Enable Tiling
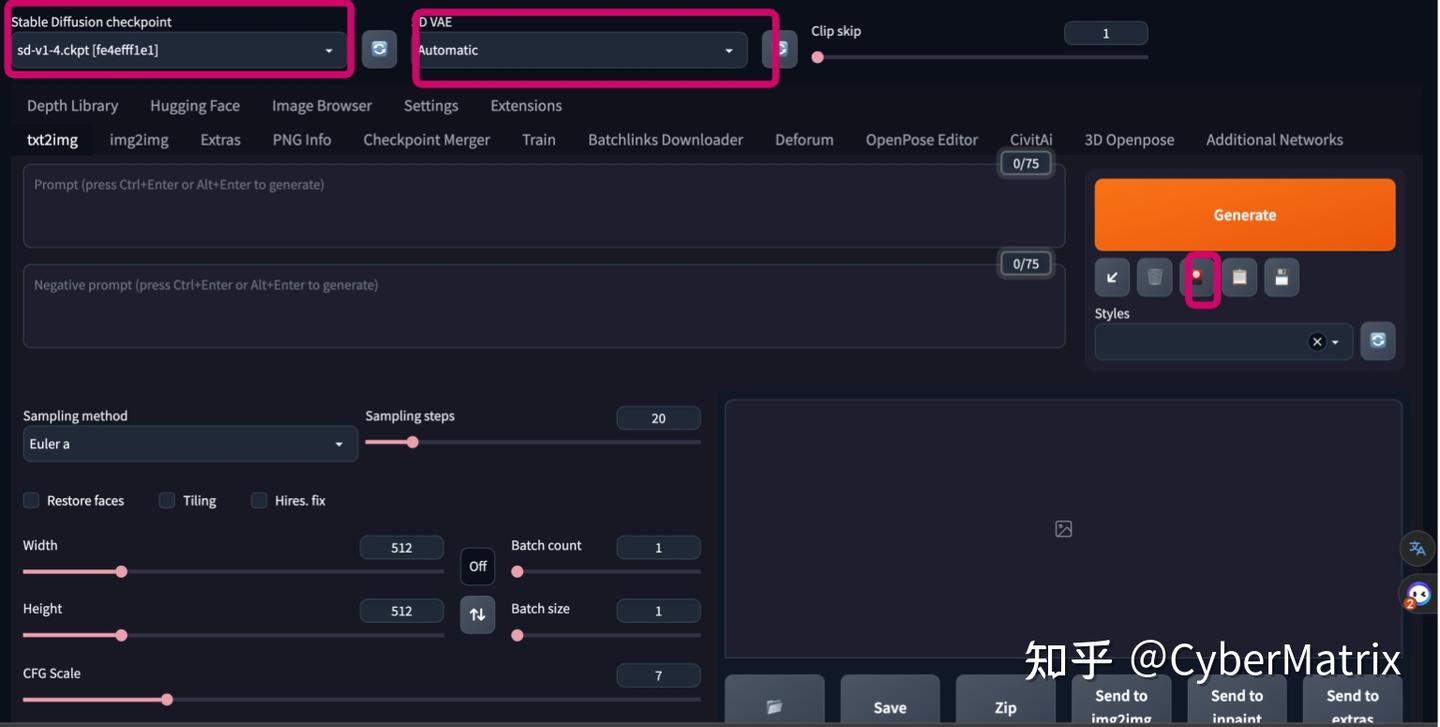1440x727 pixels. pyautogui.click(x=167, y=499)
